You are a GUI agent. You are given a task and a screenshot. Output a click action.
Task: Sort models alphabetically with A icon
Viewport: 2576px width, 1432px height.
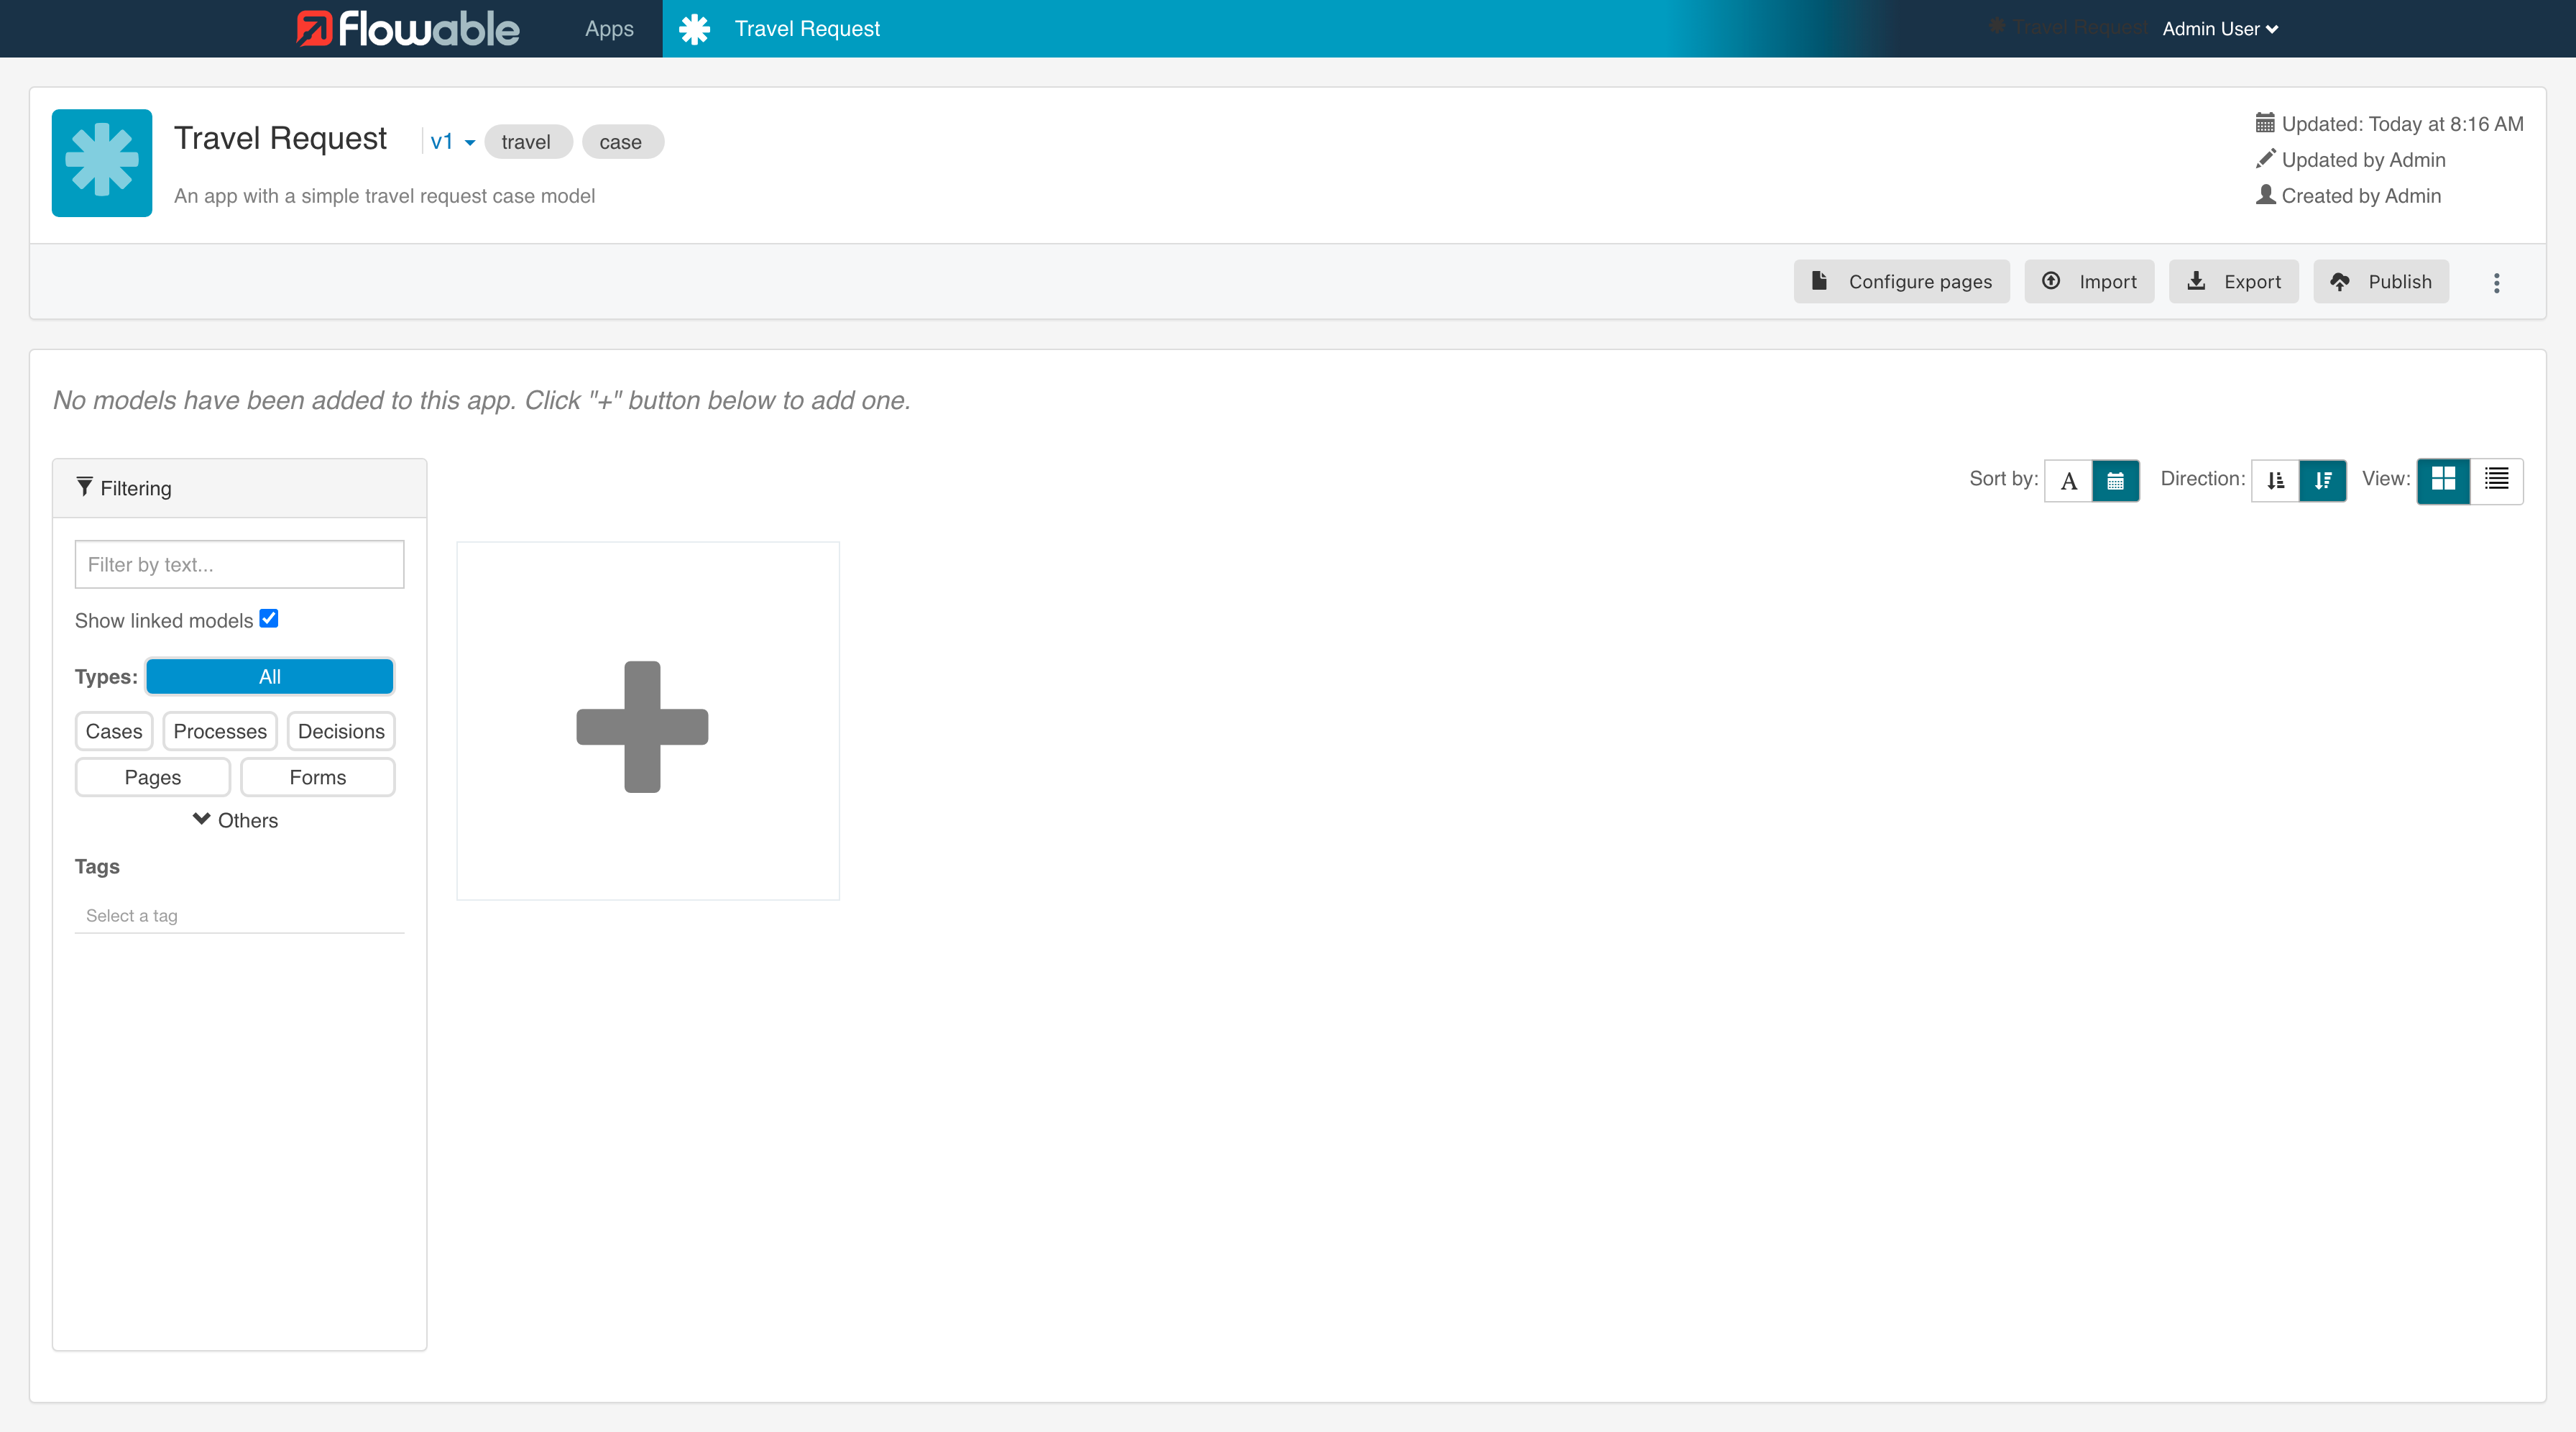pyautogui.click(x=2068, y=481)
